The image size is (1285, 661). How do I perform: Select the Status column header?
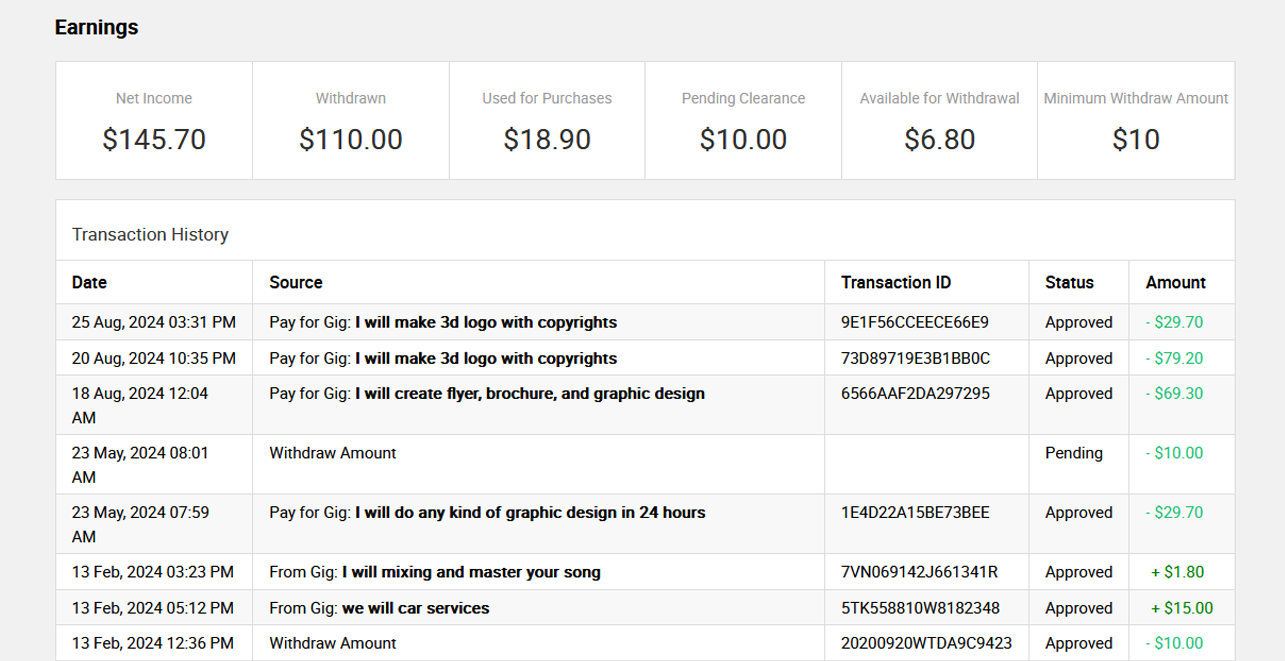[1069, 282]
